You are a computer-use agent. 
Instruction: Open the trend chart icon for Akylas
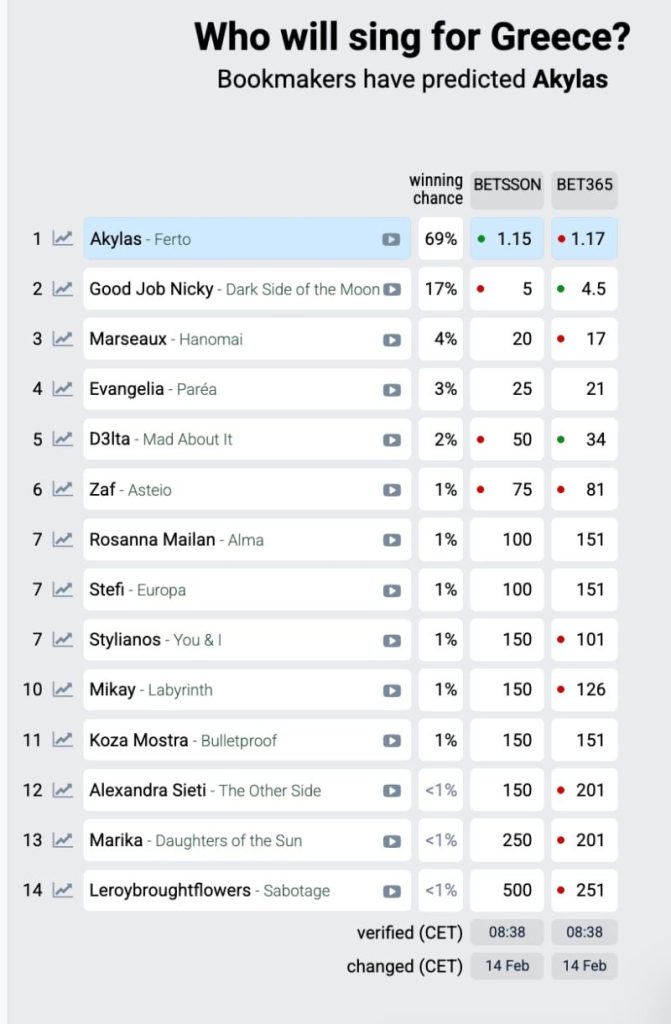point(63,239)
